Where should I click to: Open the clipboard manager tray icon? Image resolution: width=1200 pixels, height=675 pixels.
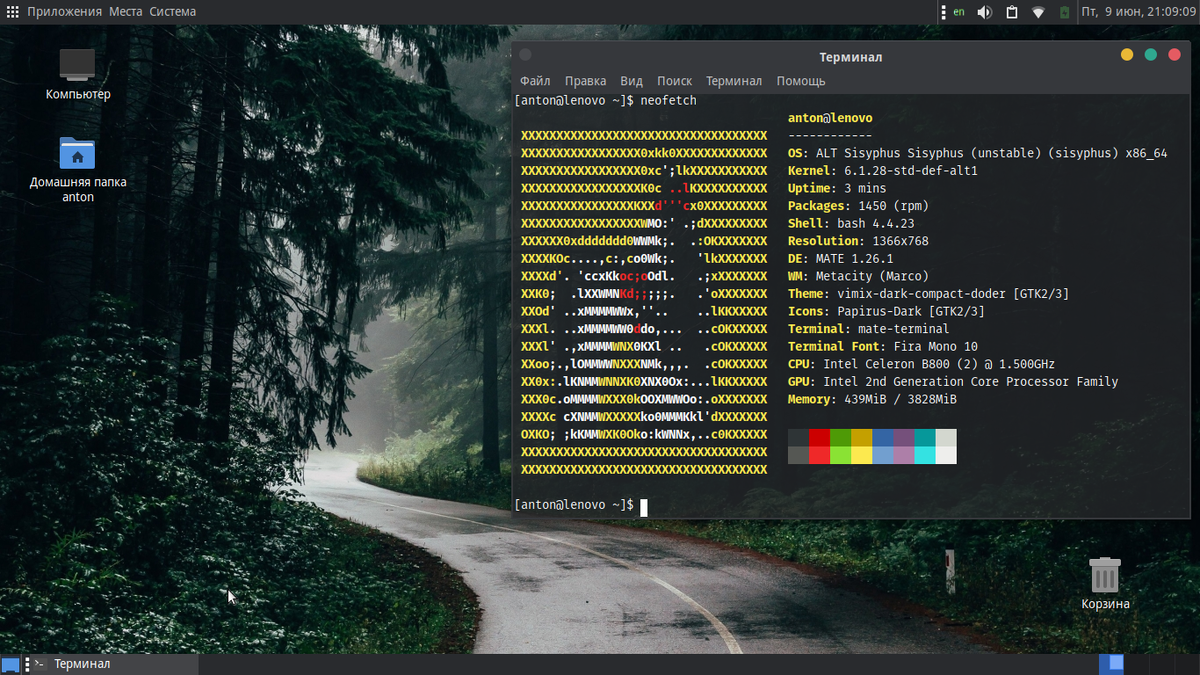1012,12
